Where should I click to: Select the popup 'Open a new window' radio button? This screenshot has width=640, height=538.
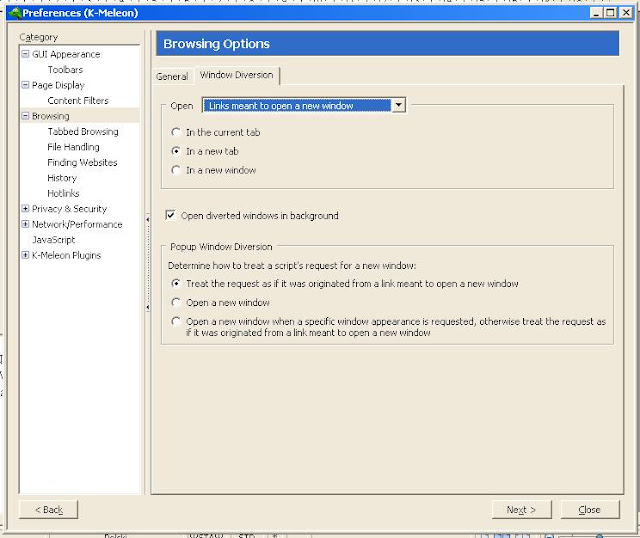pyautogui.click(x=176, y=302)
